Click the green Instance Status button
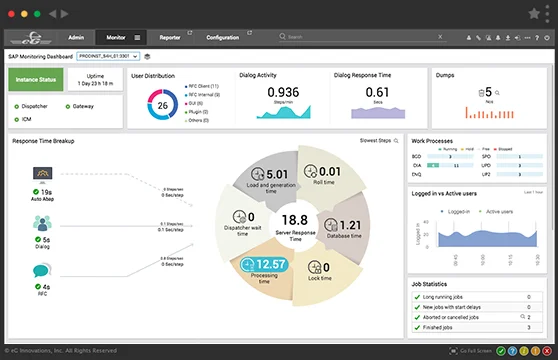 coord(36,80)
